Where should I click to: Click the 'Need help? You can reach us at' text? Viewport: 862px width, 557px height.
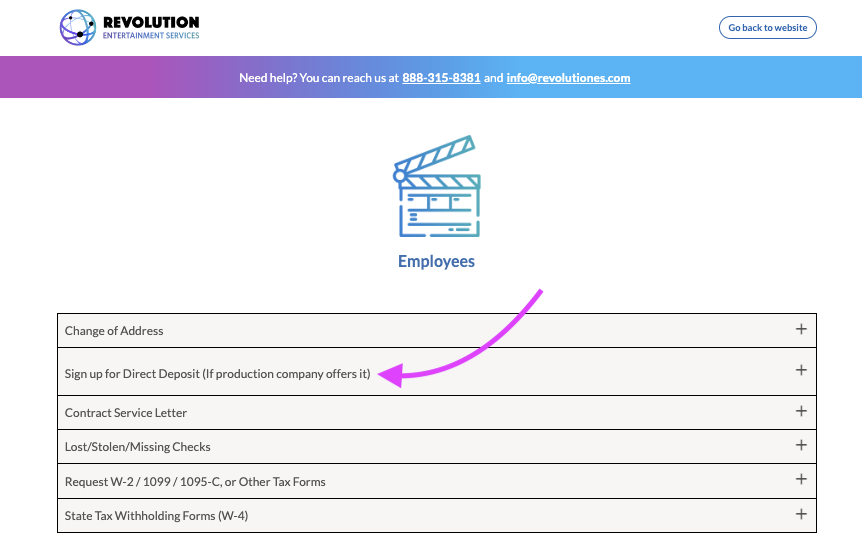pyautogui.click(x=318, y=78)
